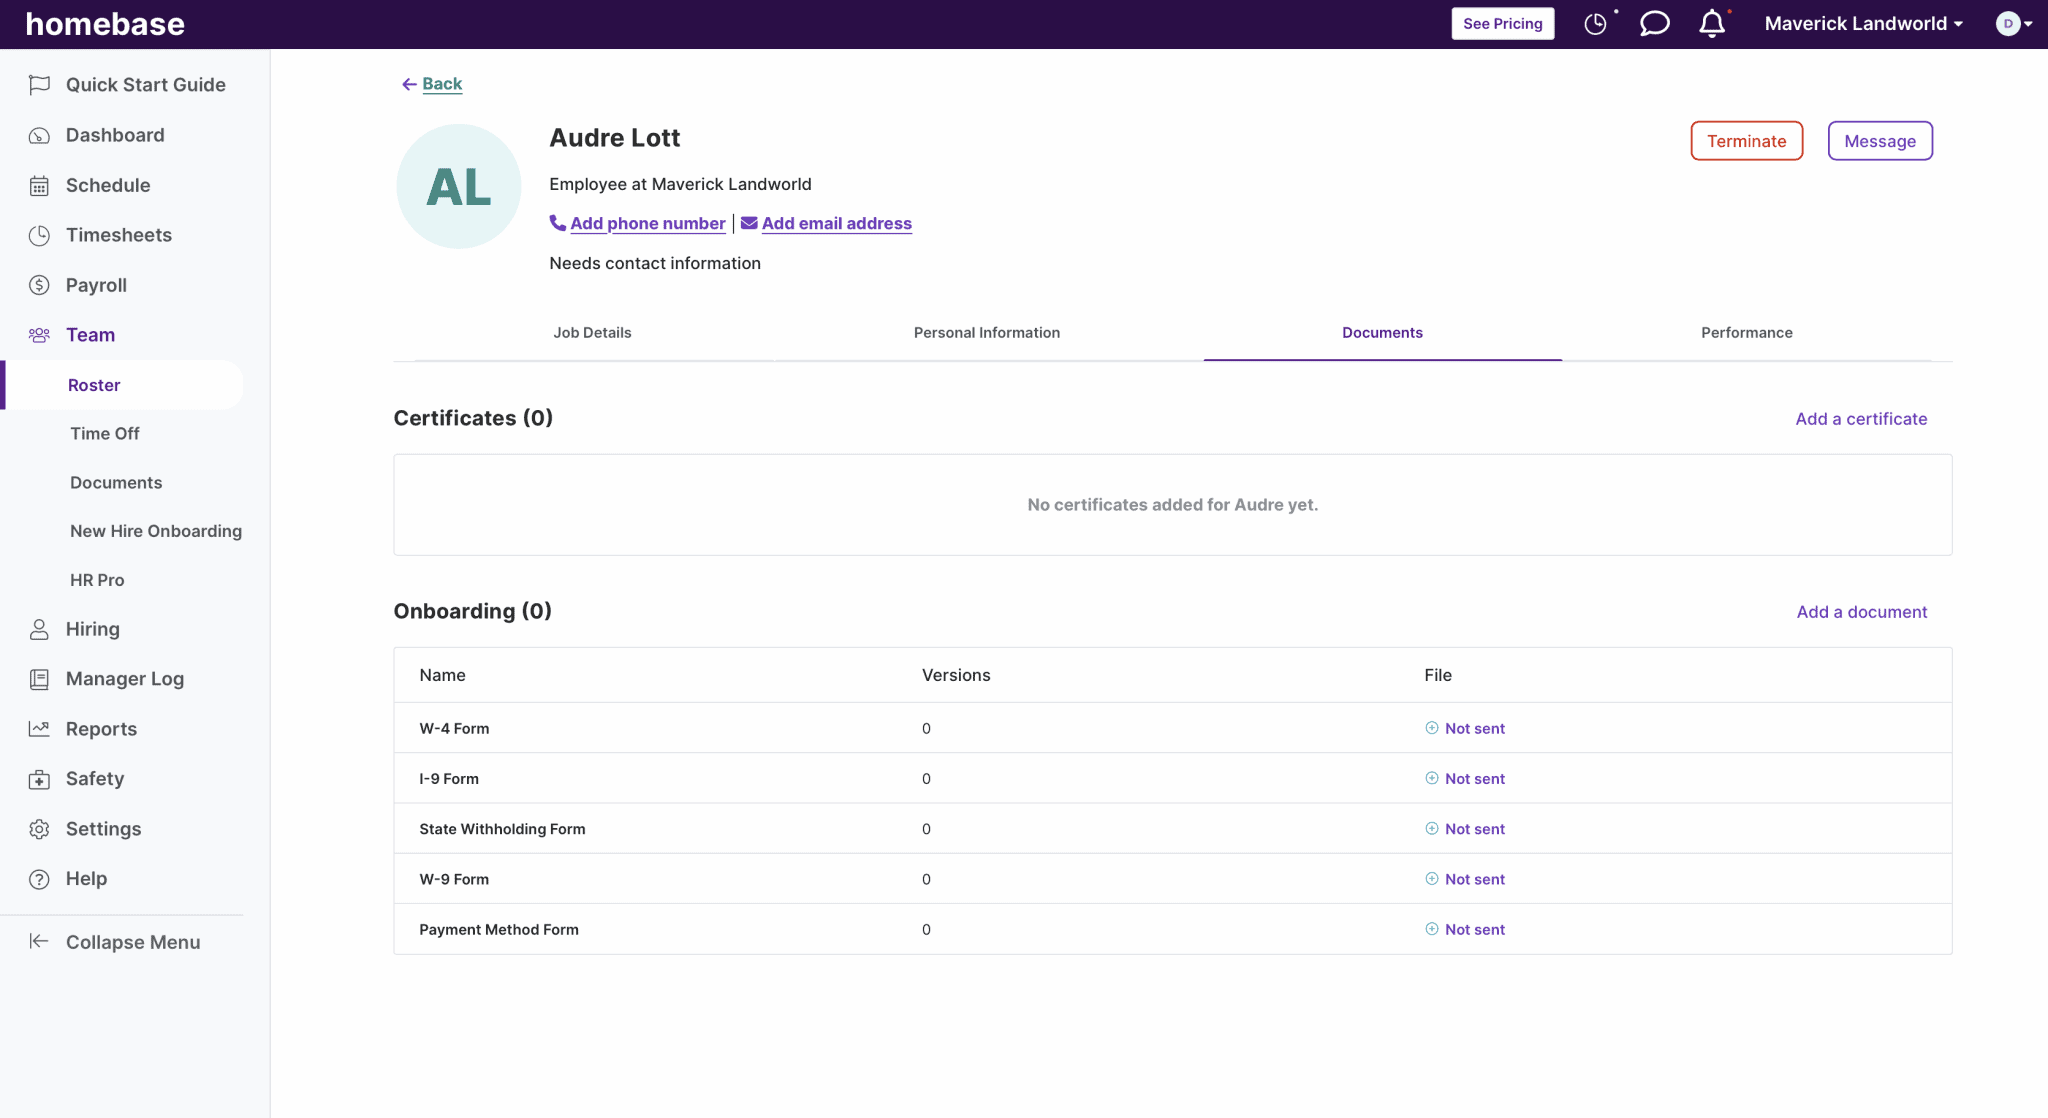The image size is (2048, 1118).
Task: Click Audre Lott's AL avatar
Action: 458,186
